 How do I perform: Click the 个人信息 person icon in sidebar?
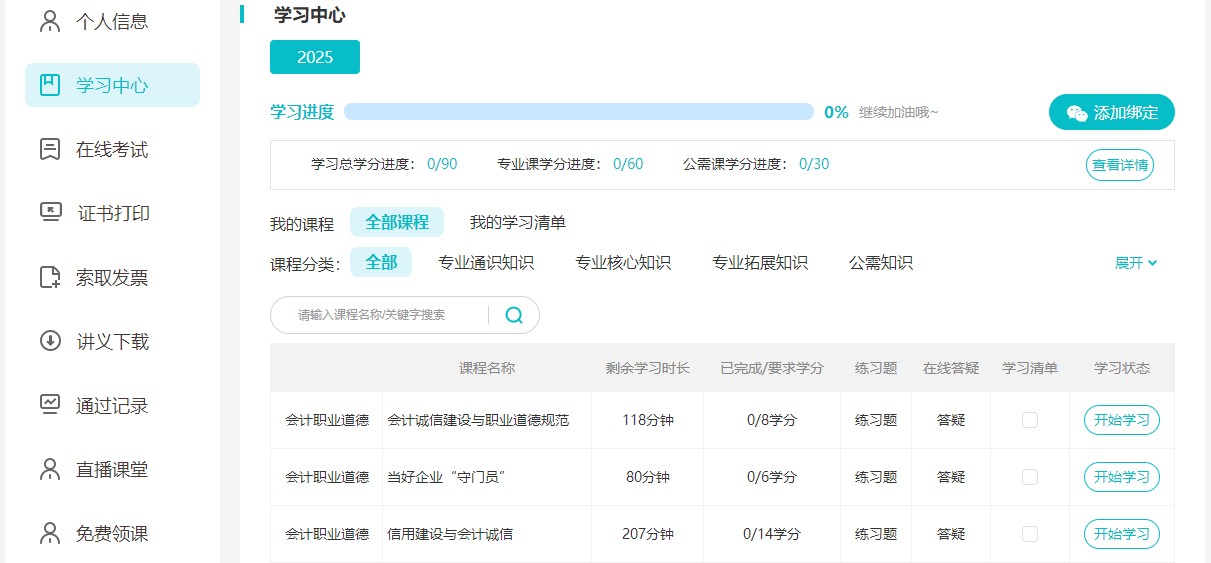[x=50, y=21]
